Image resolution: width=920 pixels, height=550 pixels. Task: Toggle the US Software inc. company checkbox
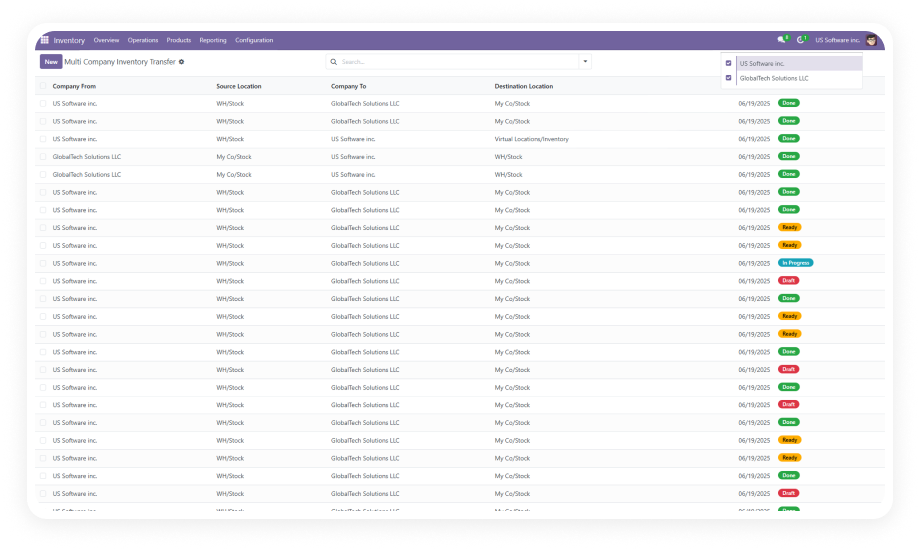(729, 63)
